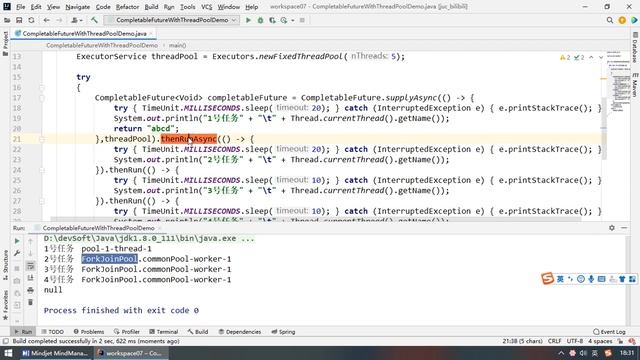Open the TODO tool window
Image resolution: width=640 pixels, height=360 pixels.
tap(53, 332)
